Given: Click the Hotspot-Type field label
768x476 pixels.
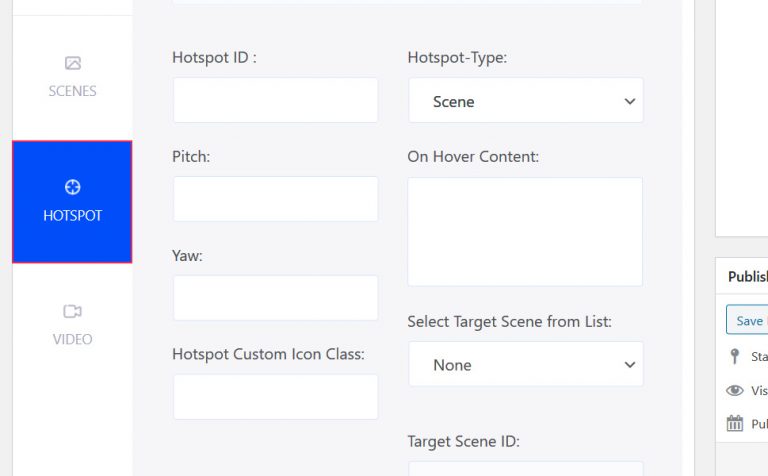Looking at the screenshot, I should [x=457, y=58].
